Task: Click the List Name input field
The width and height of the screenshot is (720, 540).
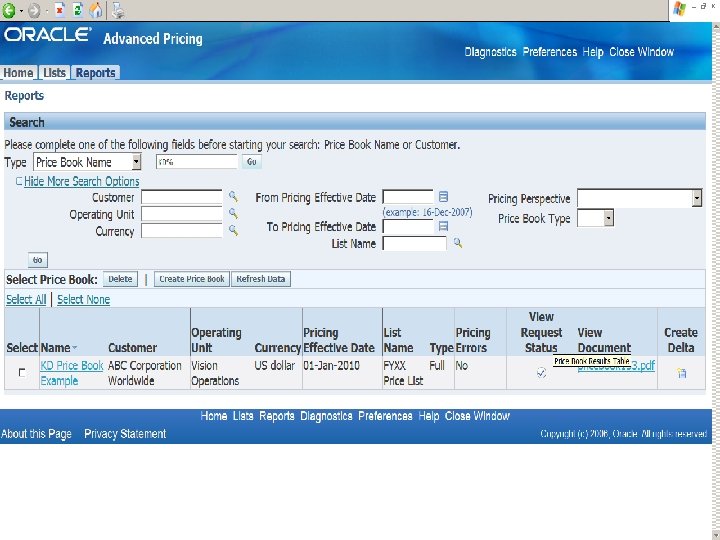Action: pos(414,243)
